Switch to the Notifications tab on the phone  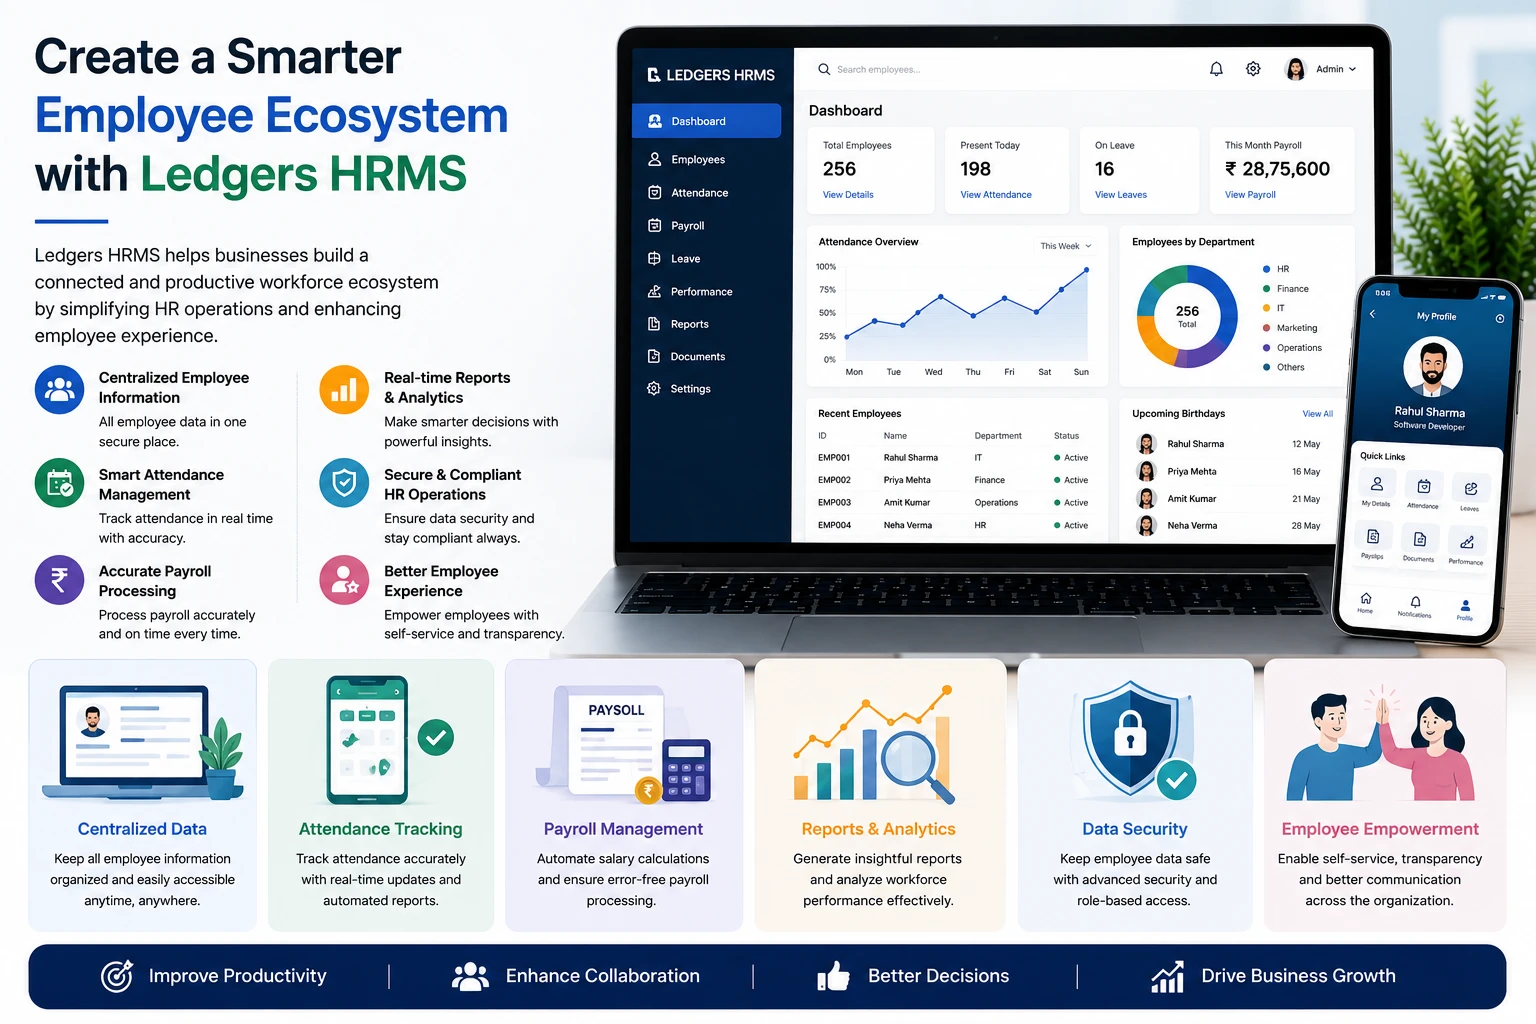[1415, 607]
